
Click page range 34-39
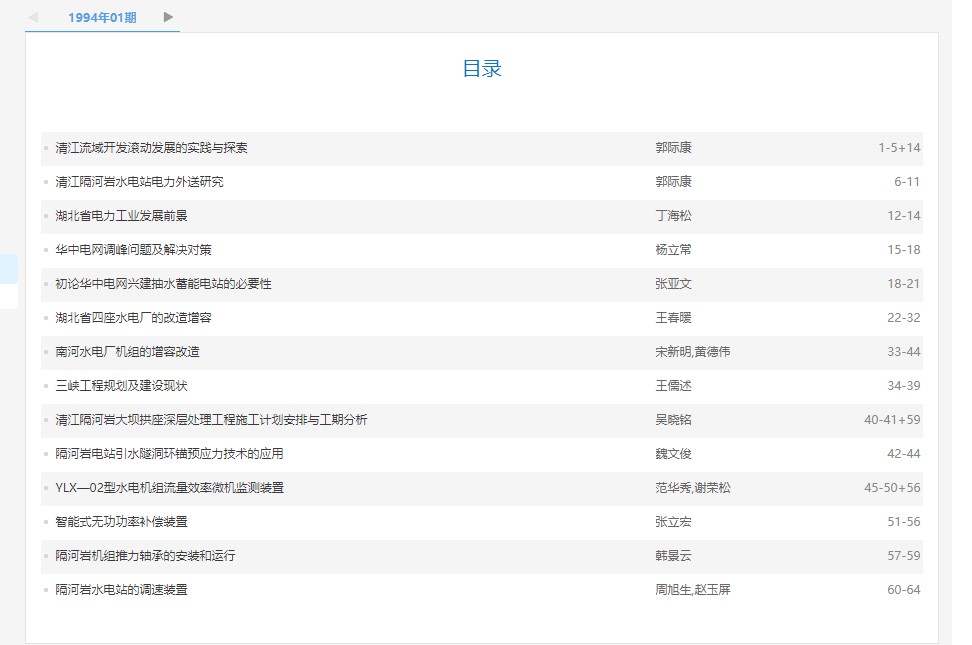904,386
